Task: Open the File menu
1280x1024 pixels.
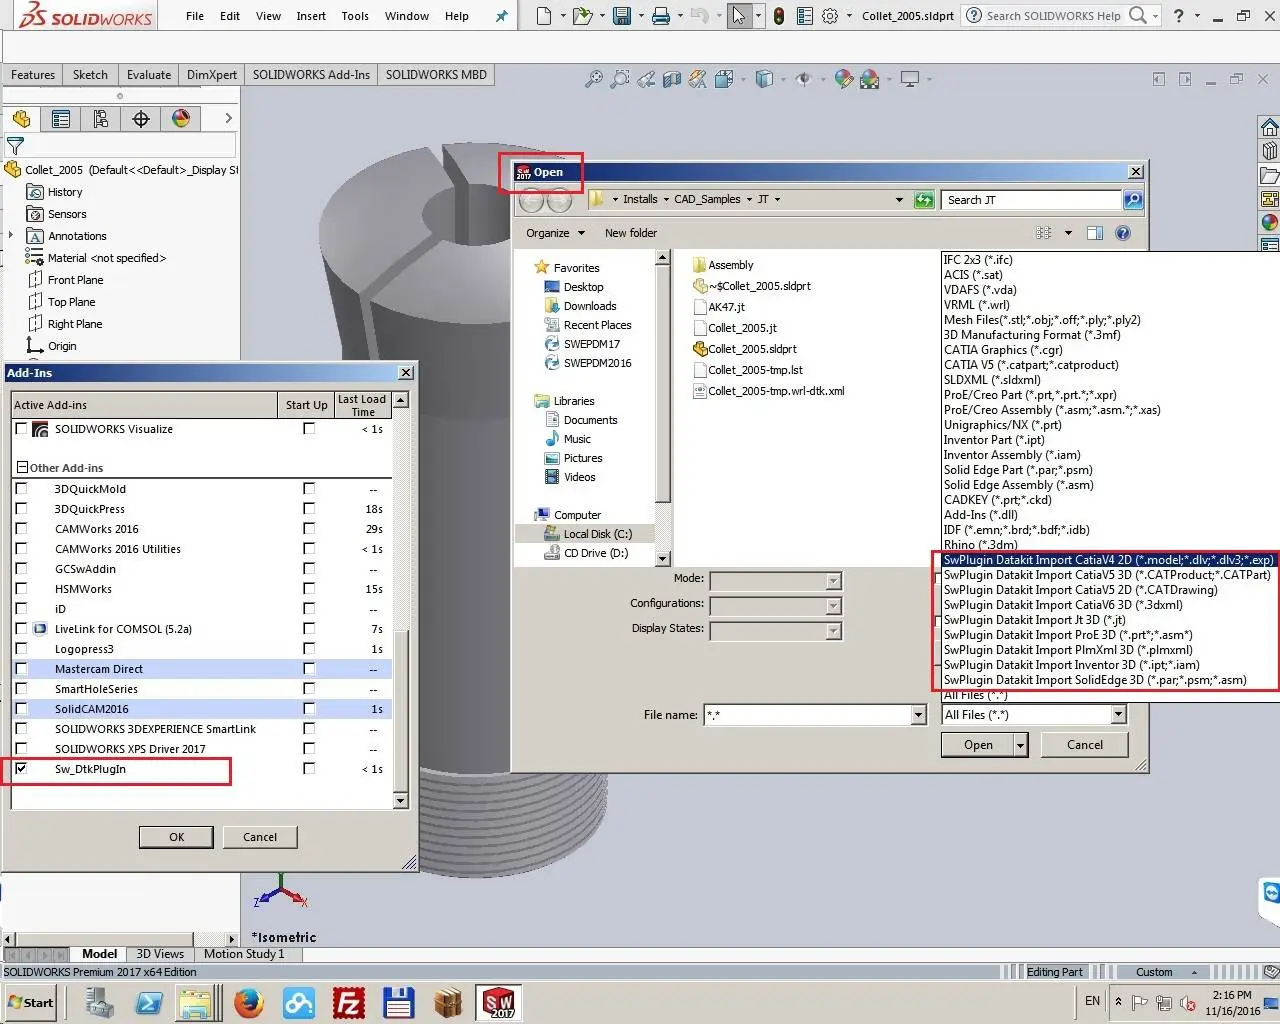Action: [x=195, y=16]
